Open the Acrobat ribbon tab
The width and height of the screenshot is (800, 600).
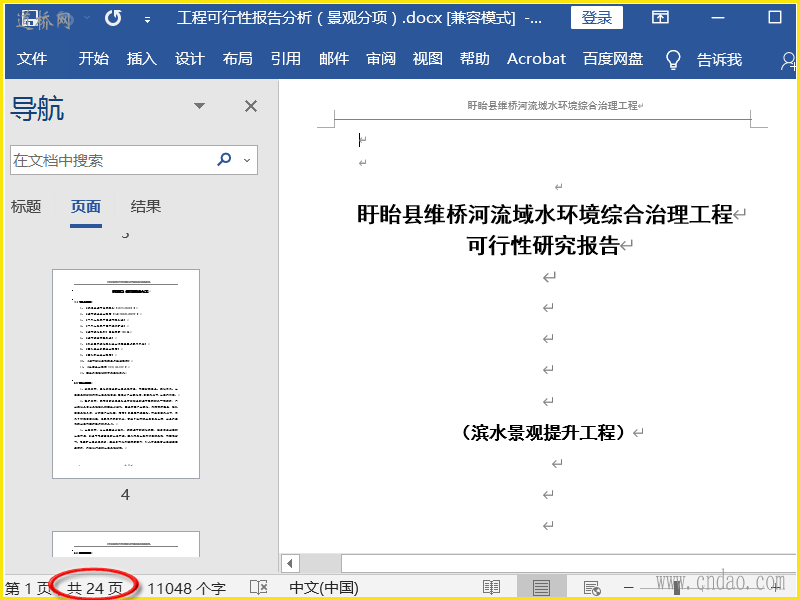536,59
